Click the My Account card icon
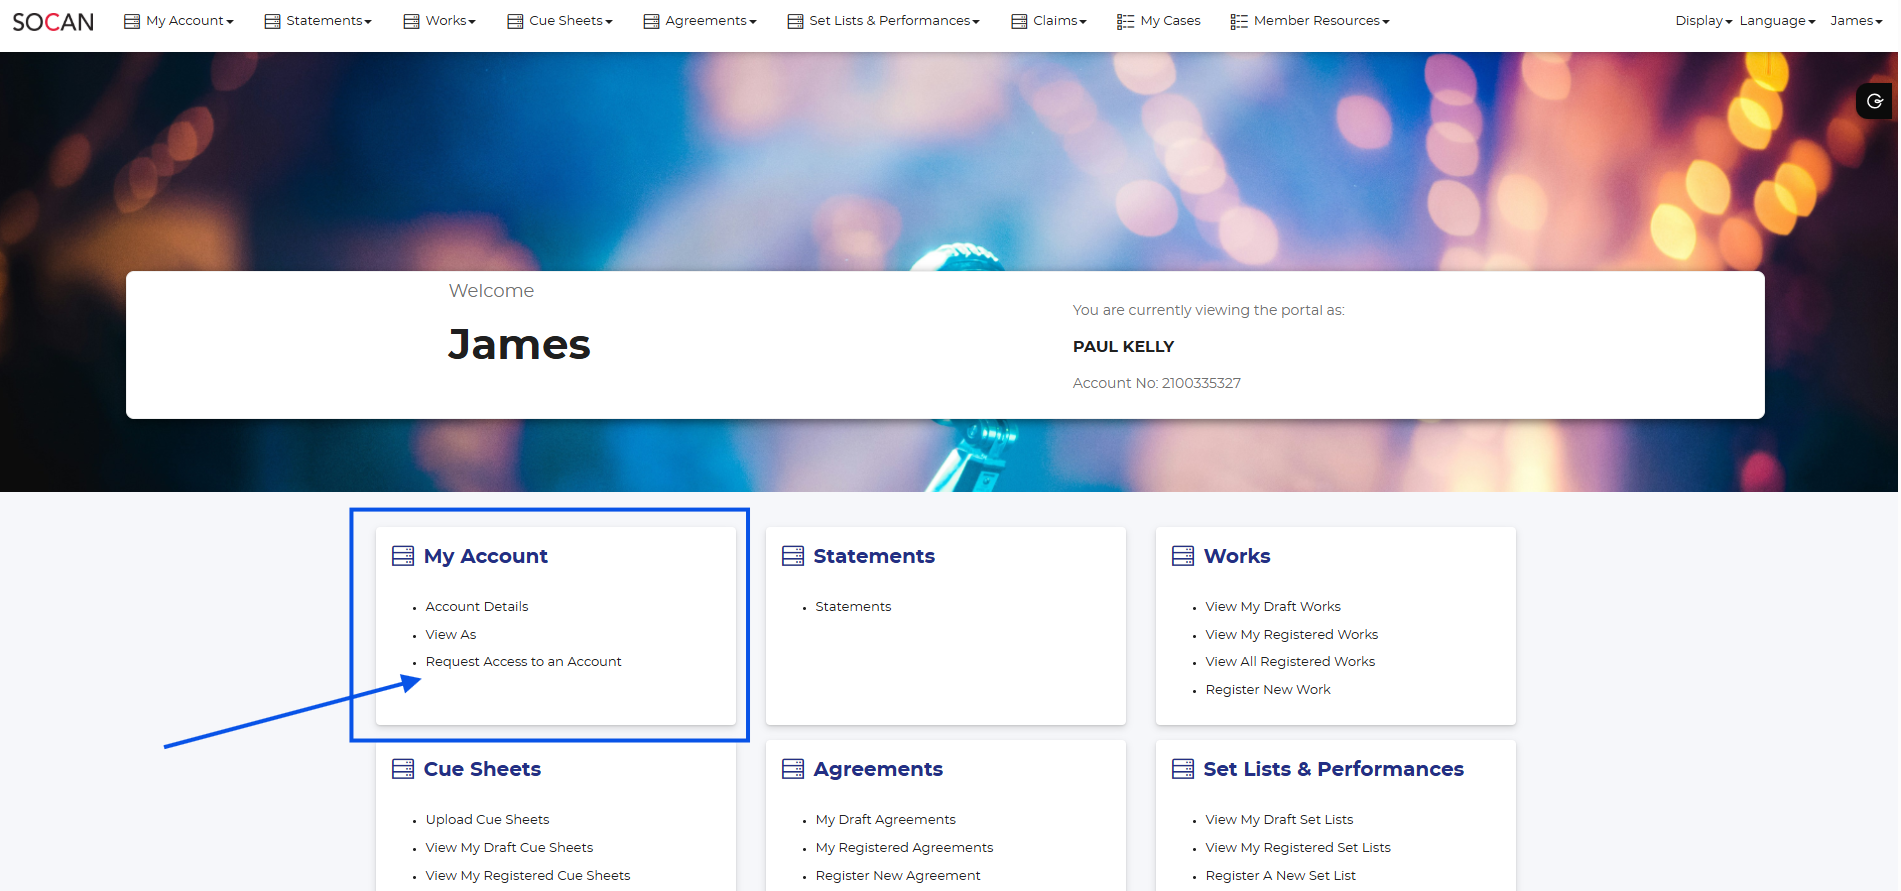The width and height of the screenshot is (1901, 891). point(403,556)
